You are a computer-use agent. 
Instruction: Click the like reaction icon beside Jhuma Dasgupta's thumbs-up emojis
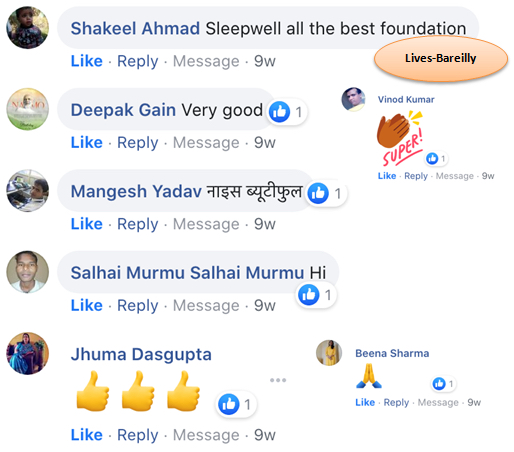pyautogui.click(x=229, y=404)
